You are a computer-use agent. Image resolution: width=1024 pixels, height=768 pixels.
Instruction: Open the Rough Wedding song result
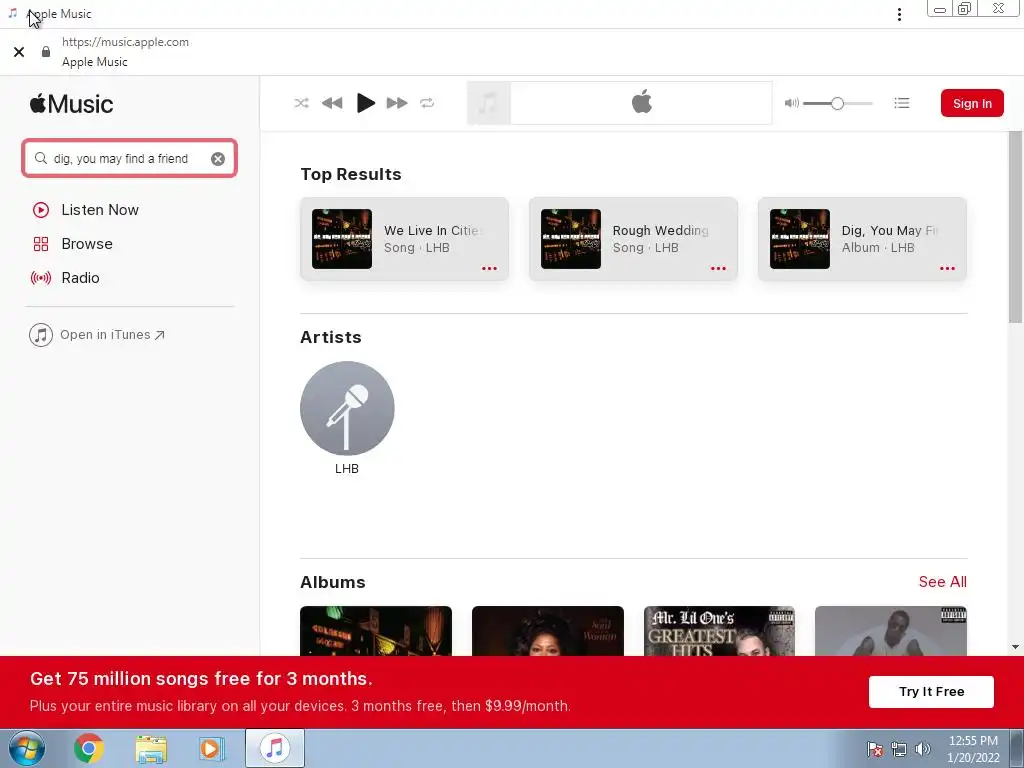[633, 239]
